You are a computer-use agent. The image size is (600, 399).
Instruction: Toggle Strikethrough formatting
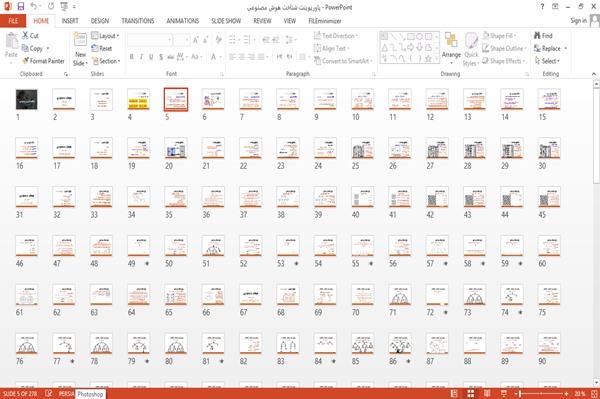coord(171,57)
